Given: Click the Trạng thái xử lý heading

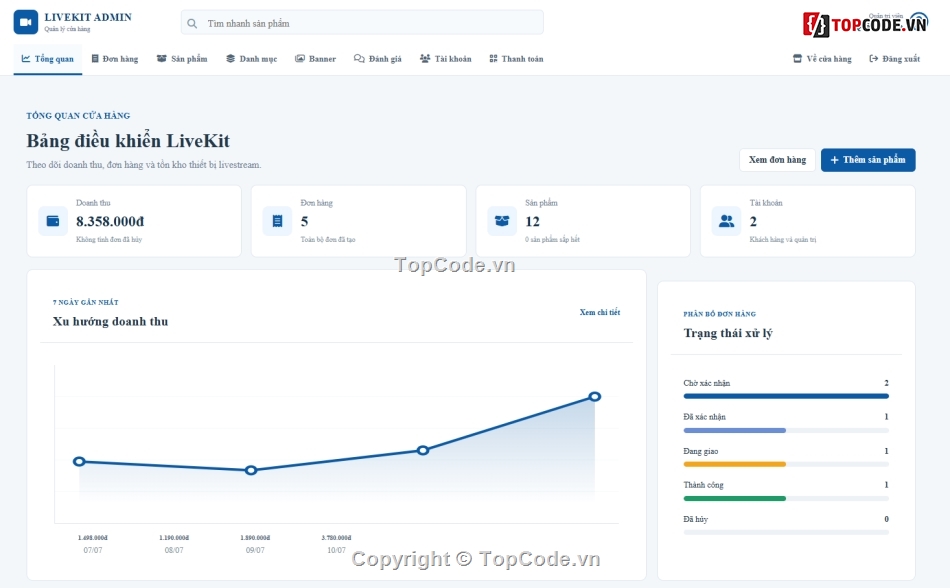Looking at the screenshot, I should pyautogui.click(x=728, y=333).
